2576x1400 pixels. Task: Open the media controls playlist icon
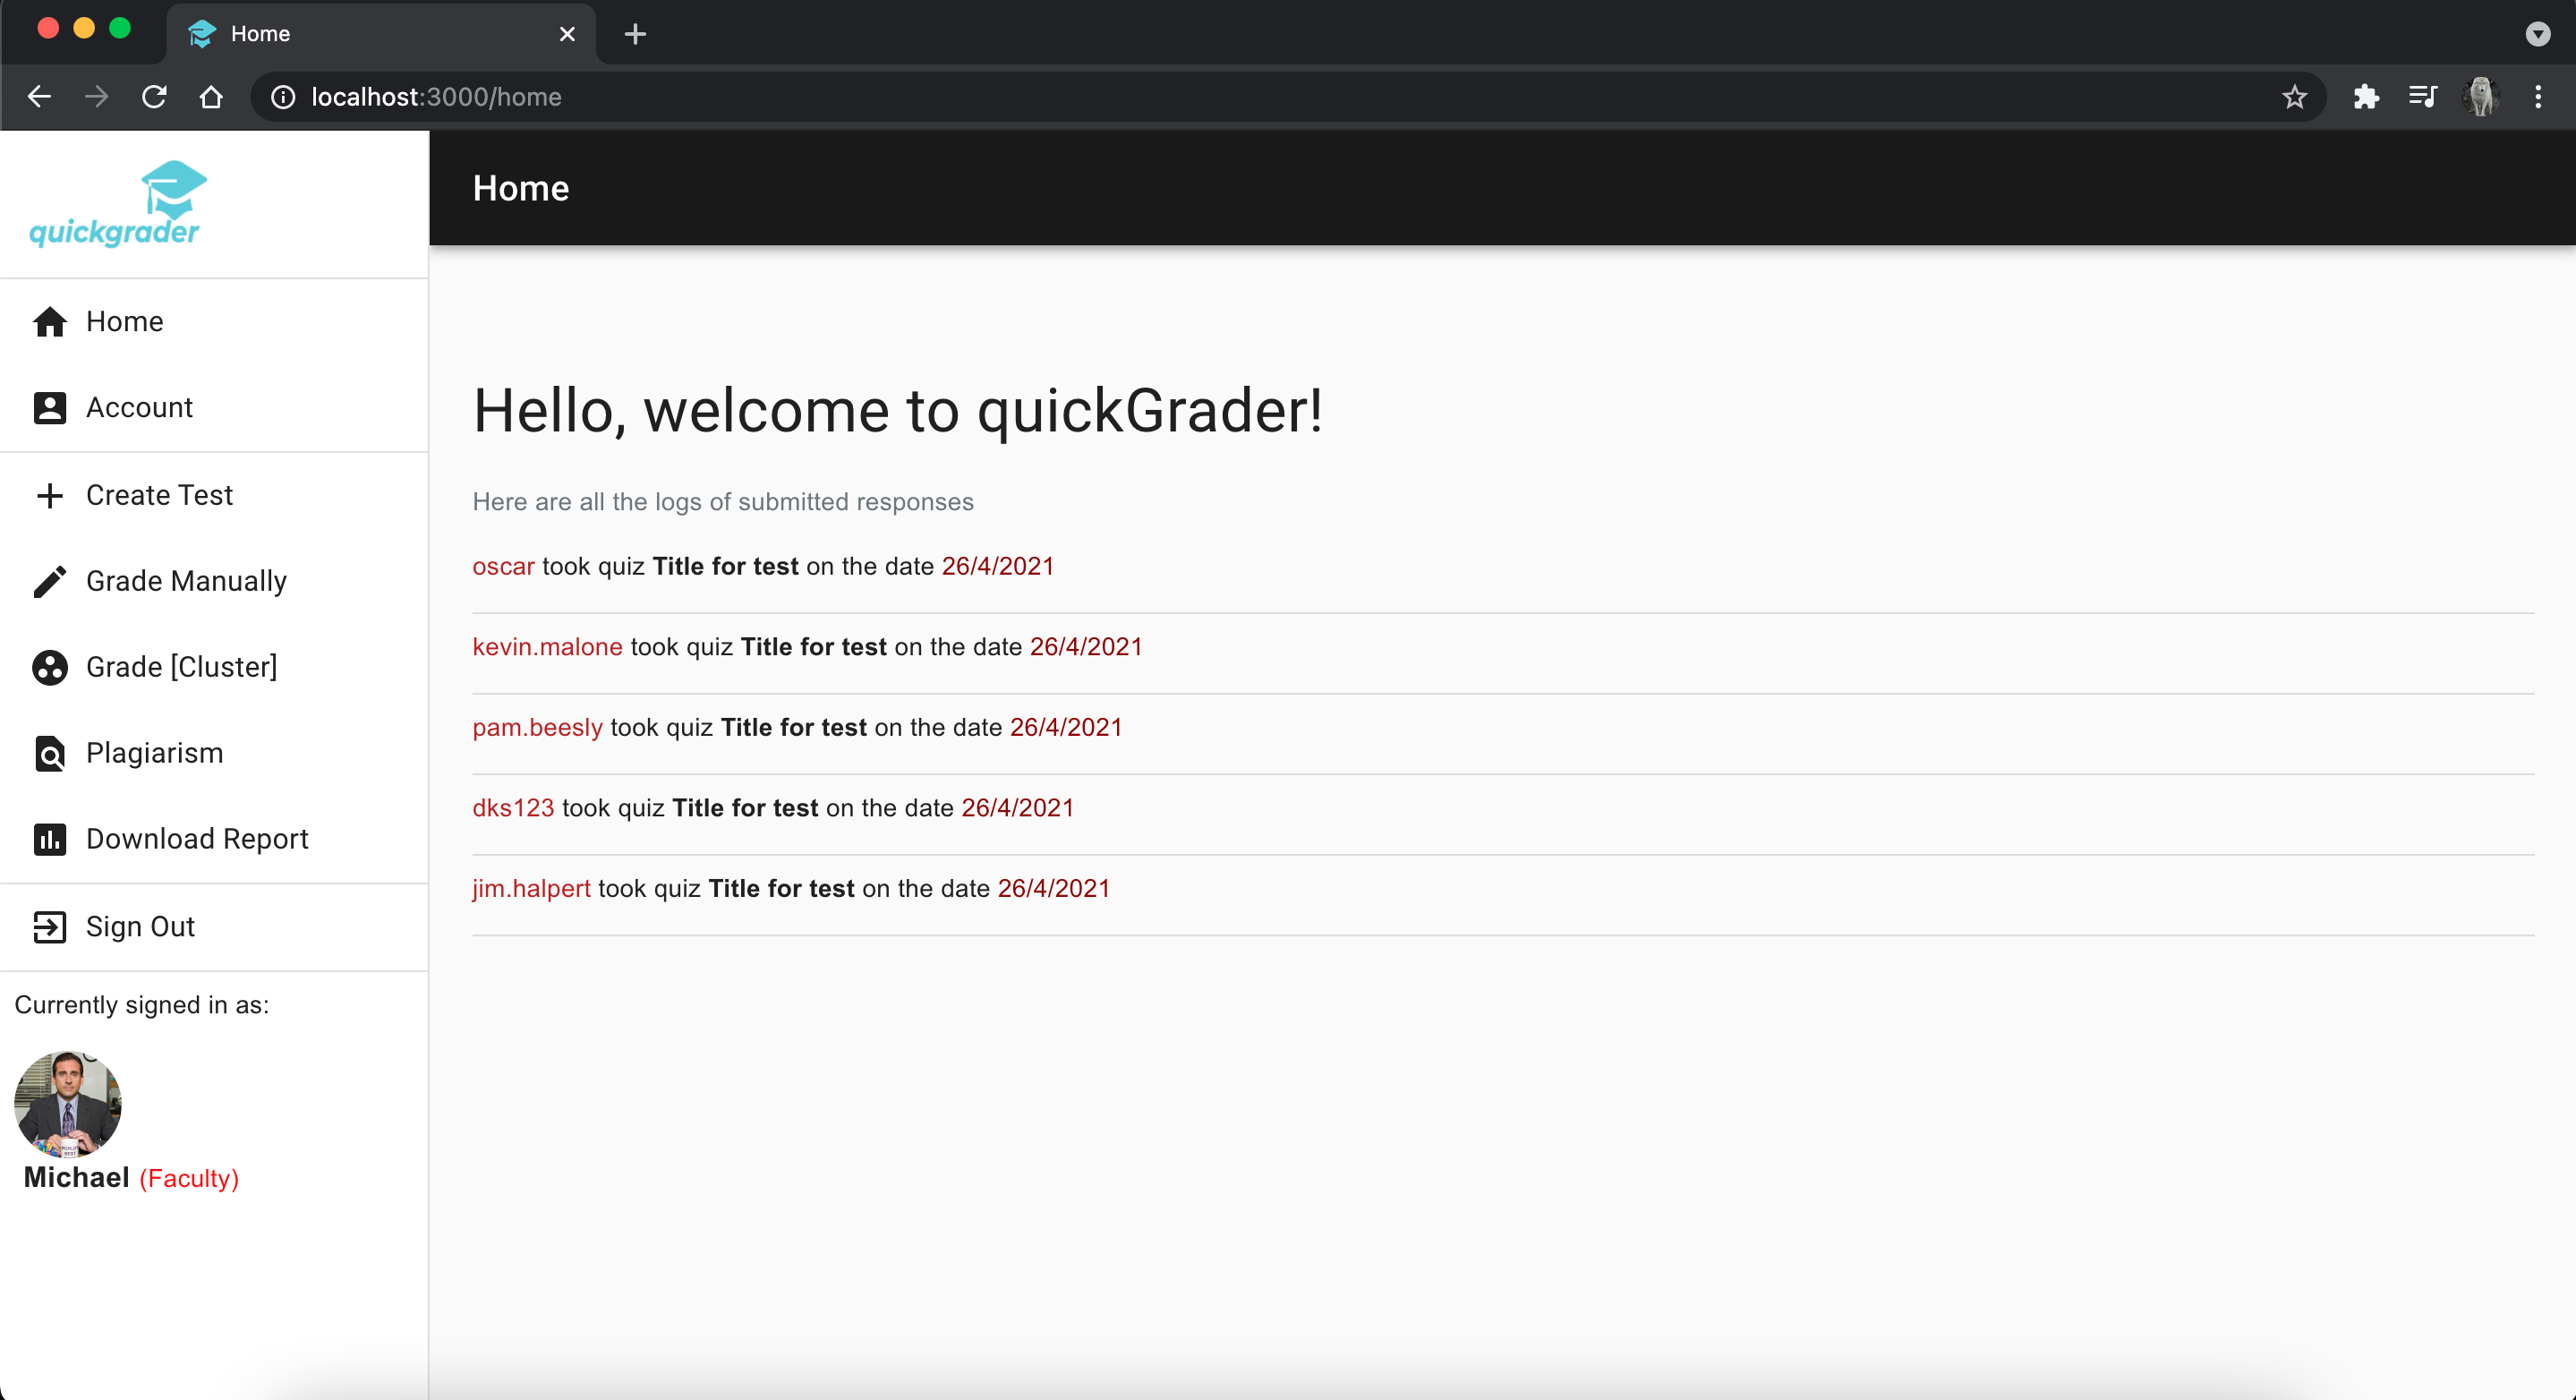[2422, 97]
